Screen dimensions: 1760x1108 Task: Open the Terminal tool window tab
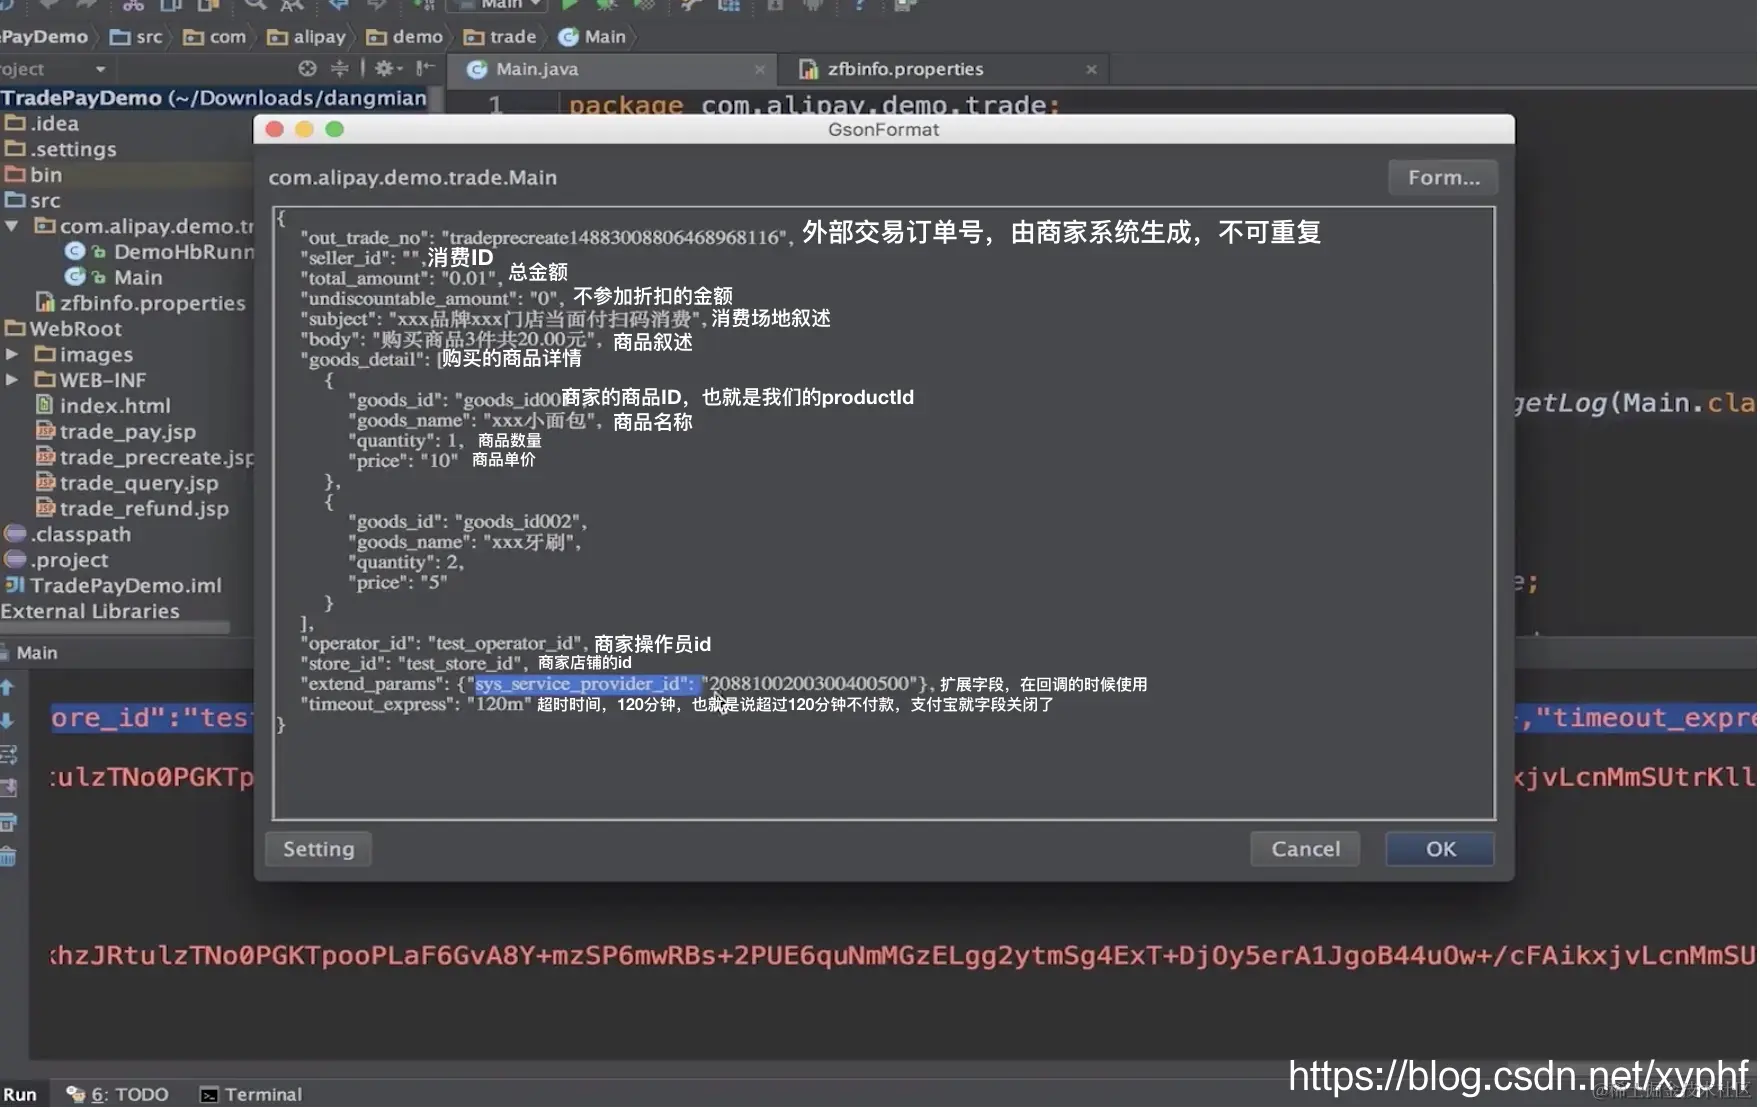point(251,1094)
